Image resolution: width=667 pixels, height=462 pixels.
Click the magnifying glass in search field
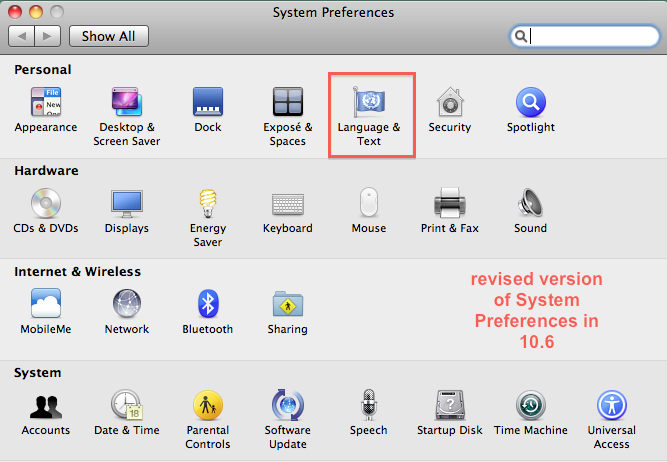(521, 36)
